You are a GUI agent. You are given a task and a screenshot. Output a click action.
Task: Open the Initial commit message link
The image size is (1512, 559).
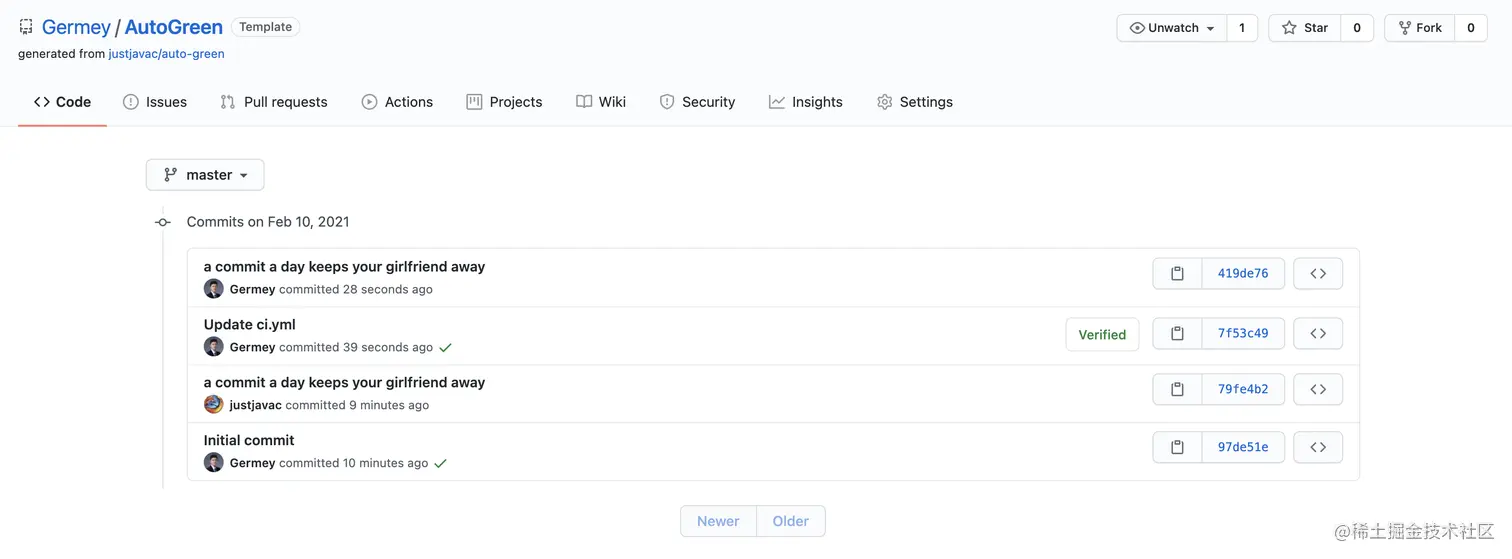point(249,441)
